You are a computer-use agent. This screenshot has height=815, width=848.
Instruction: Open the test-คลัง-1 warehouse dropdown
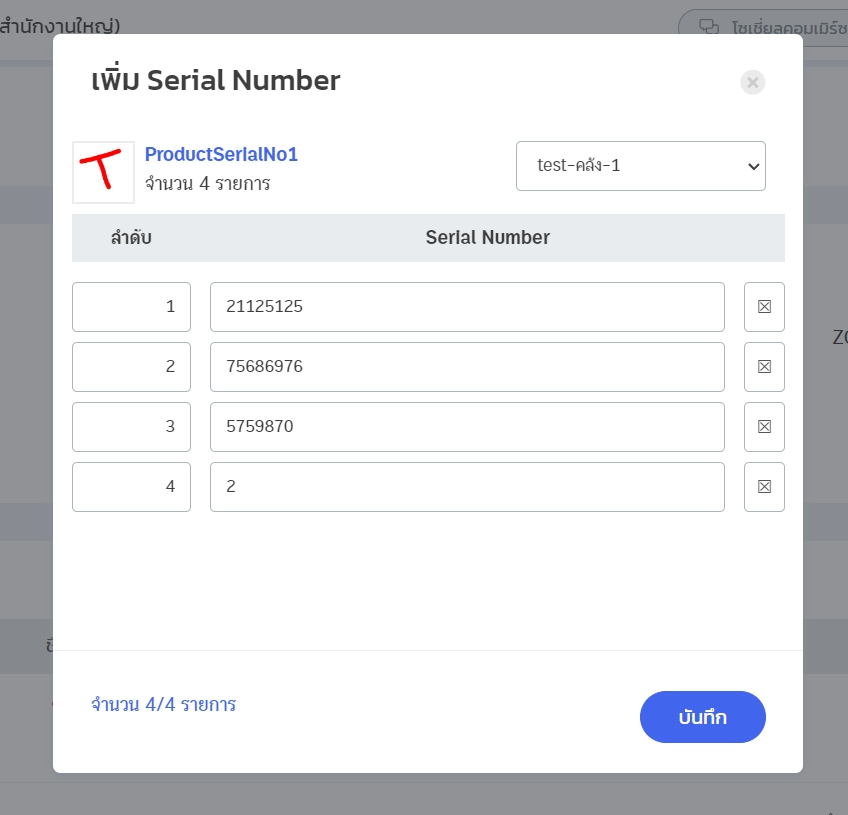[640, 166]
